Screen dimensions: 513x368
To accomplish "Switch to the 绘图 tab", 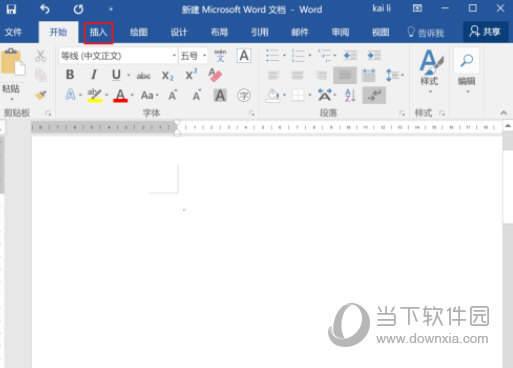I will [x=139, y=32].
